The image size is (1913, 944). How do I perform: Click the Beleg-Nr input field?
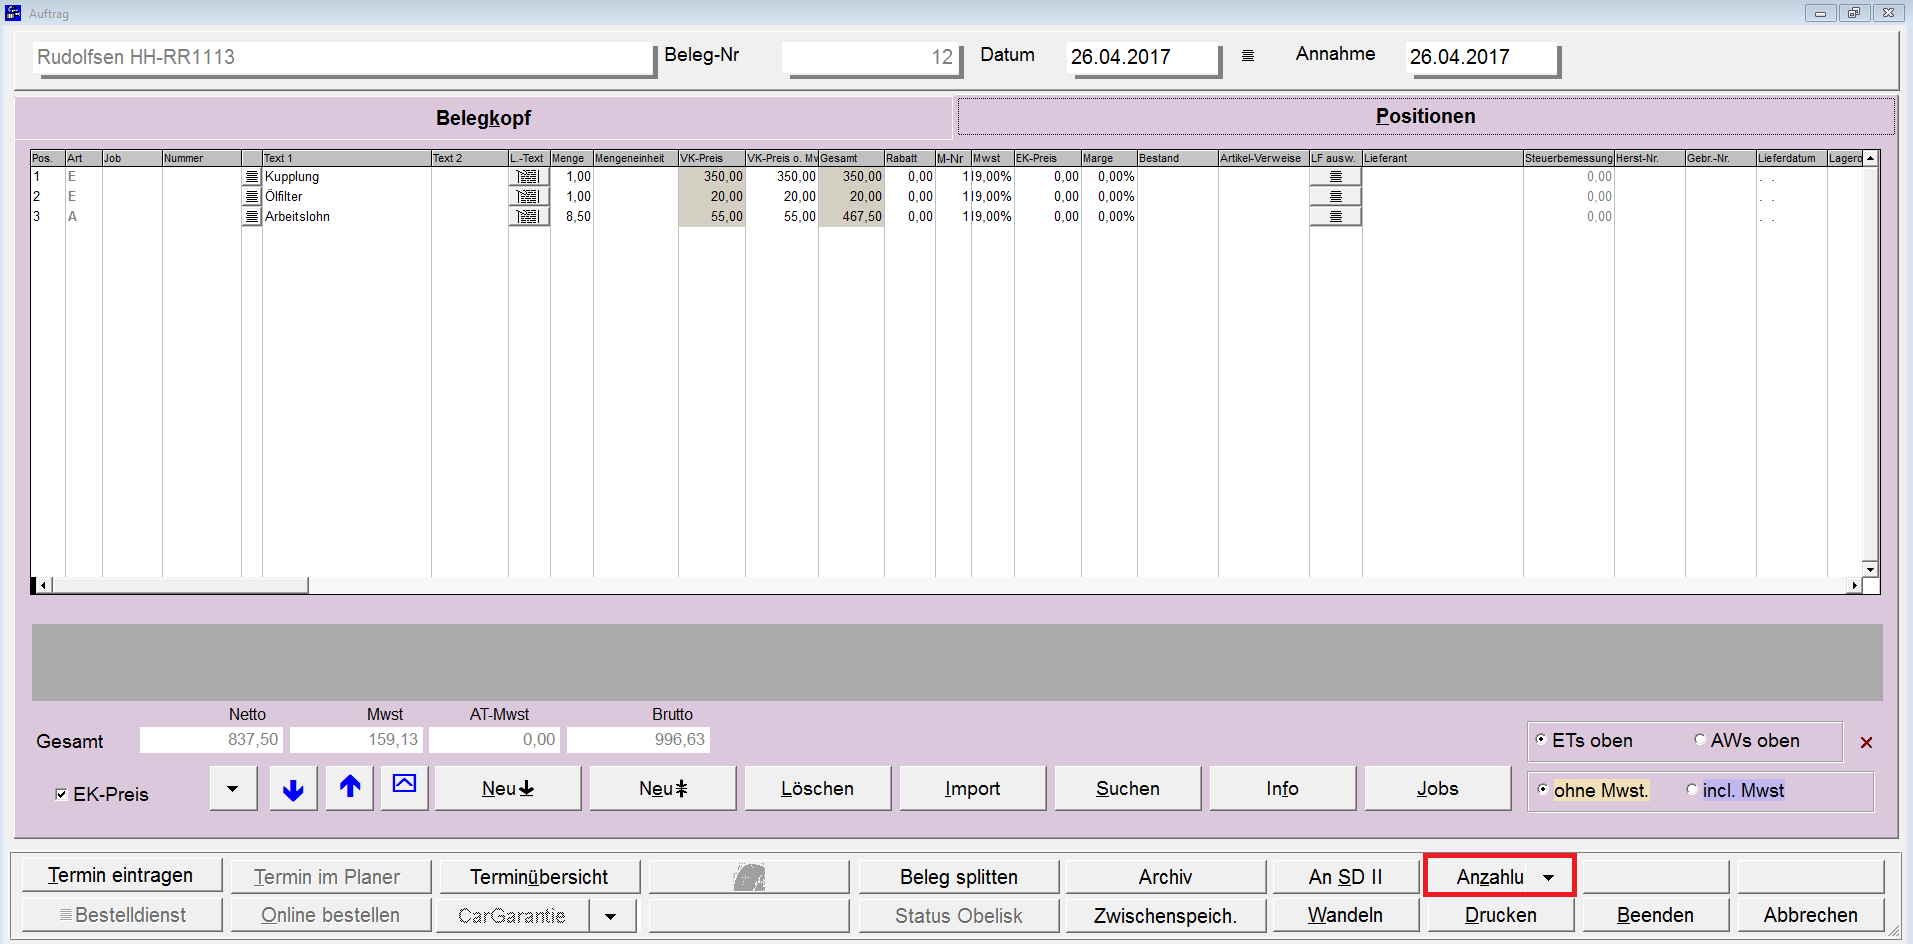click(x=871, y=57)
